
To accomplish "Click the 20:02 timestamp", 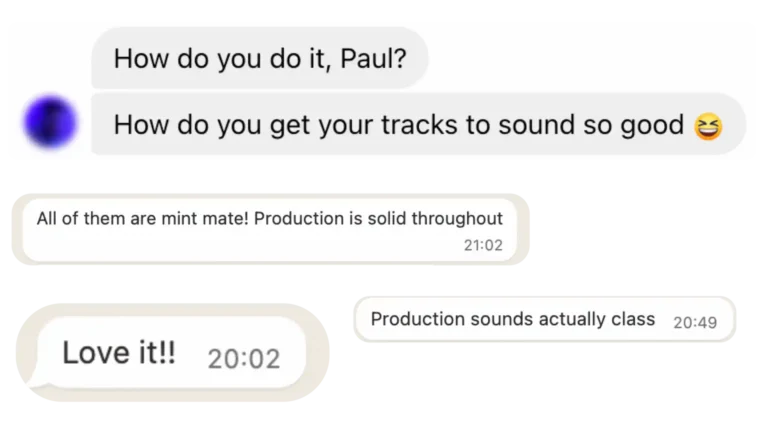I will coord(244,358).
